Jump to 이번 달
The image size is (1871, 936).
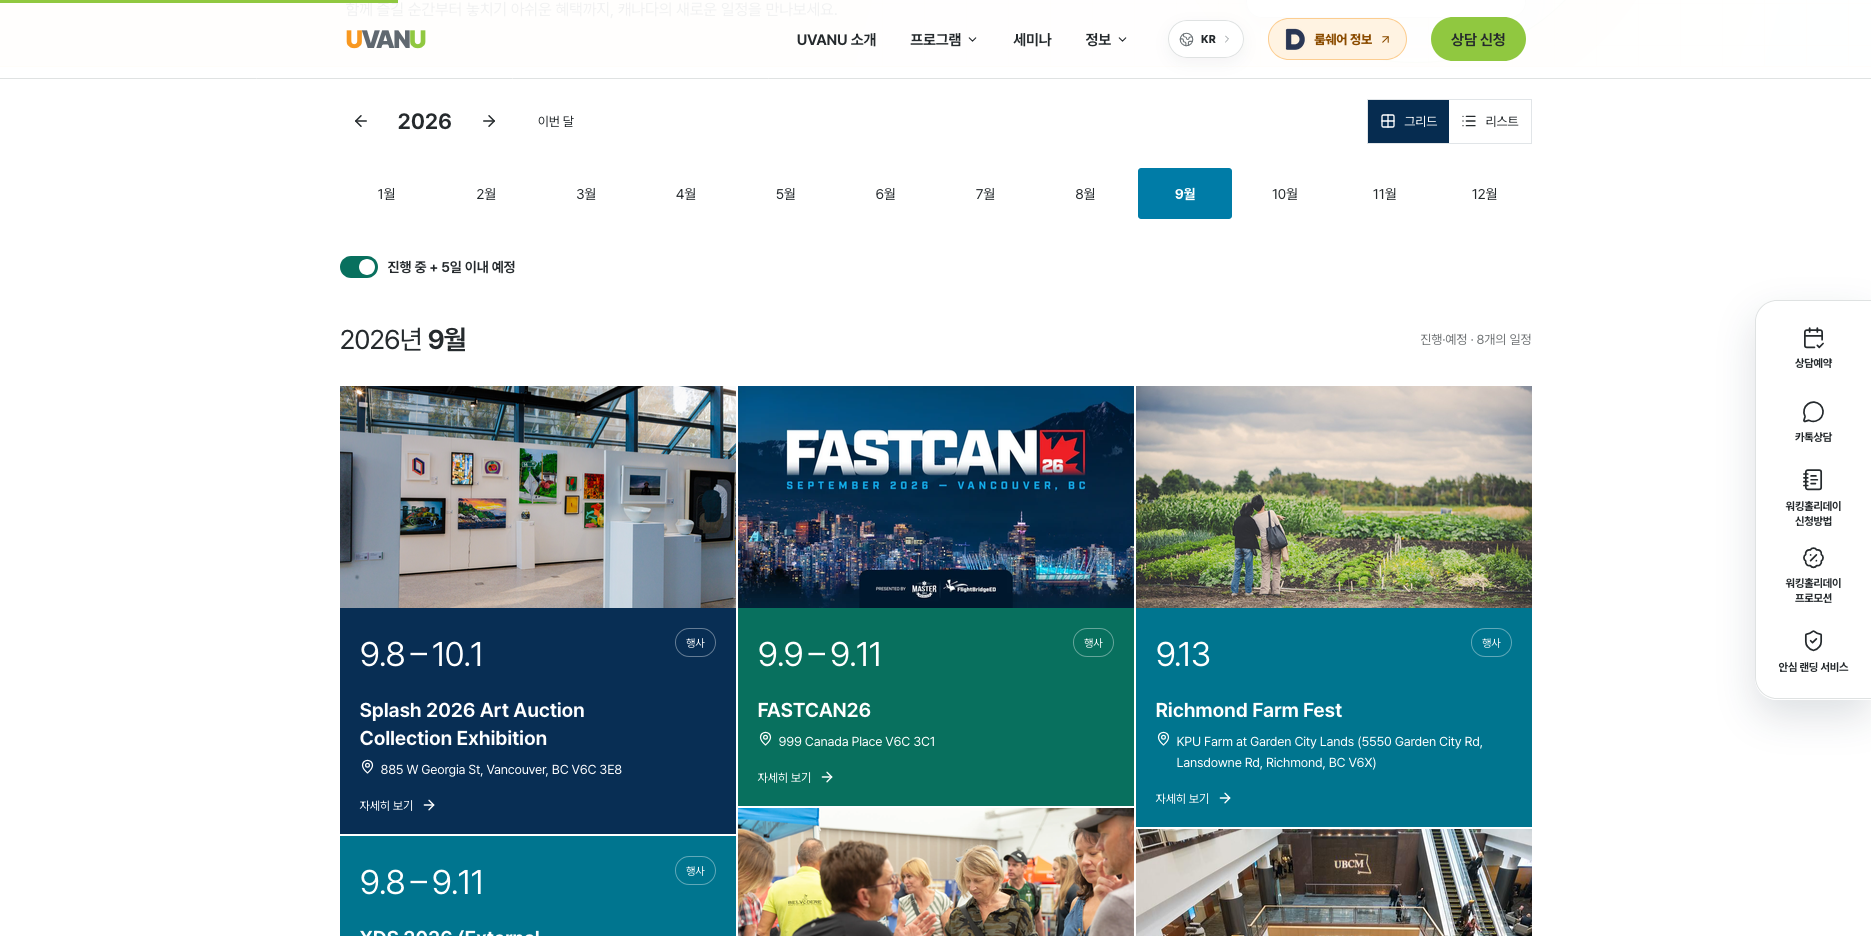tap(556, 121)
